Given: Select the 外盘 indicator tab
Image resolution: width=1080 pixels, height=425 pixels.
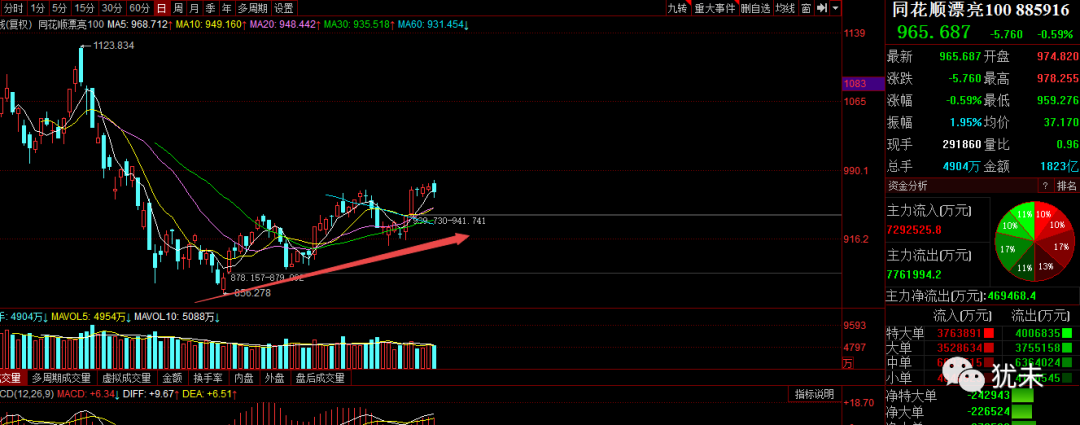Looking at the screenshot, I should 275,378.
